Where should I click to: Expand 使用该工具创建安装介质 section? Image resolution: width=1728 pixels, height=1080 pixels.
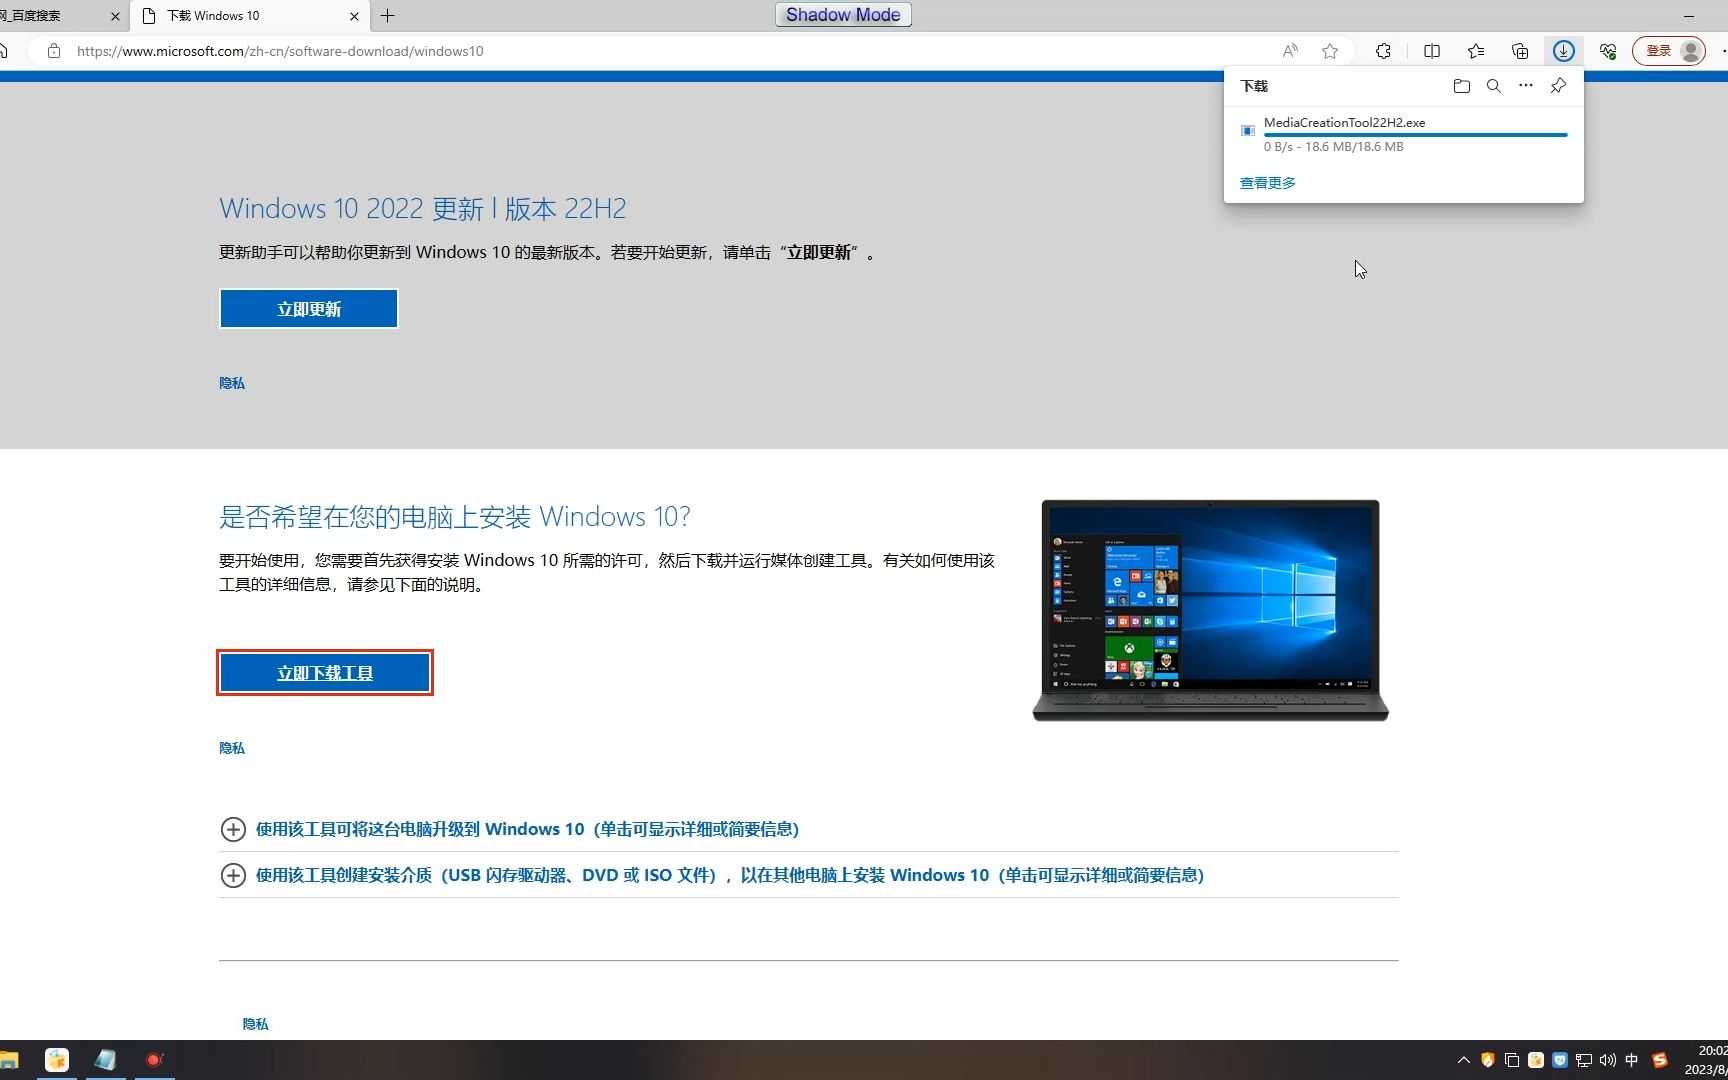tap(712, 875)
